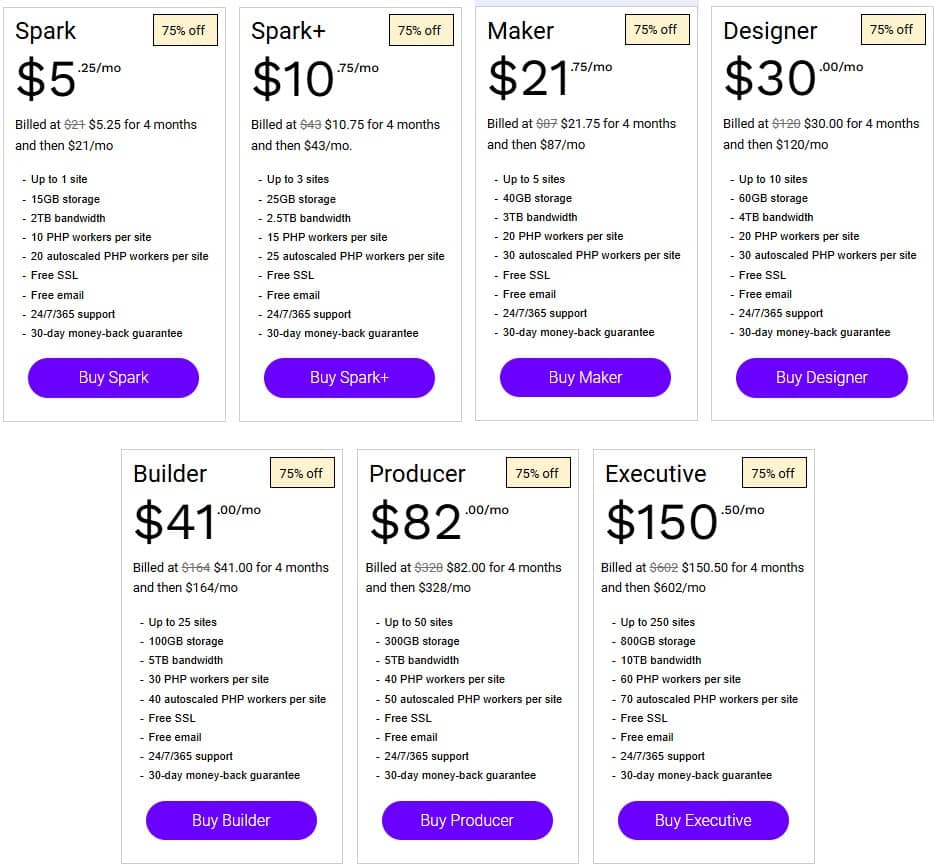Click the 75% off badge on Executive

[x=773, y=473]
